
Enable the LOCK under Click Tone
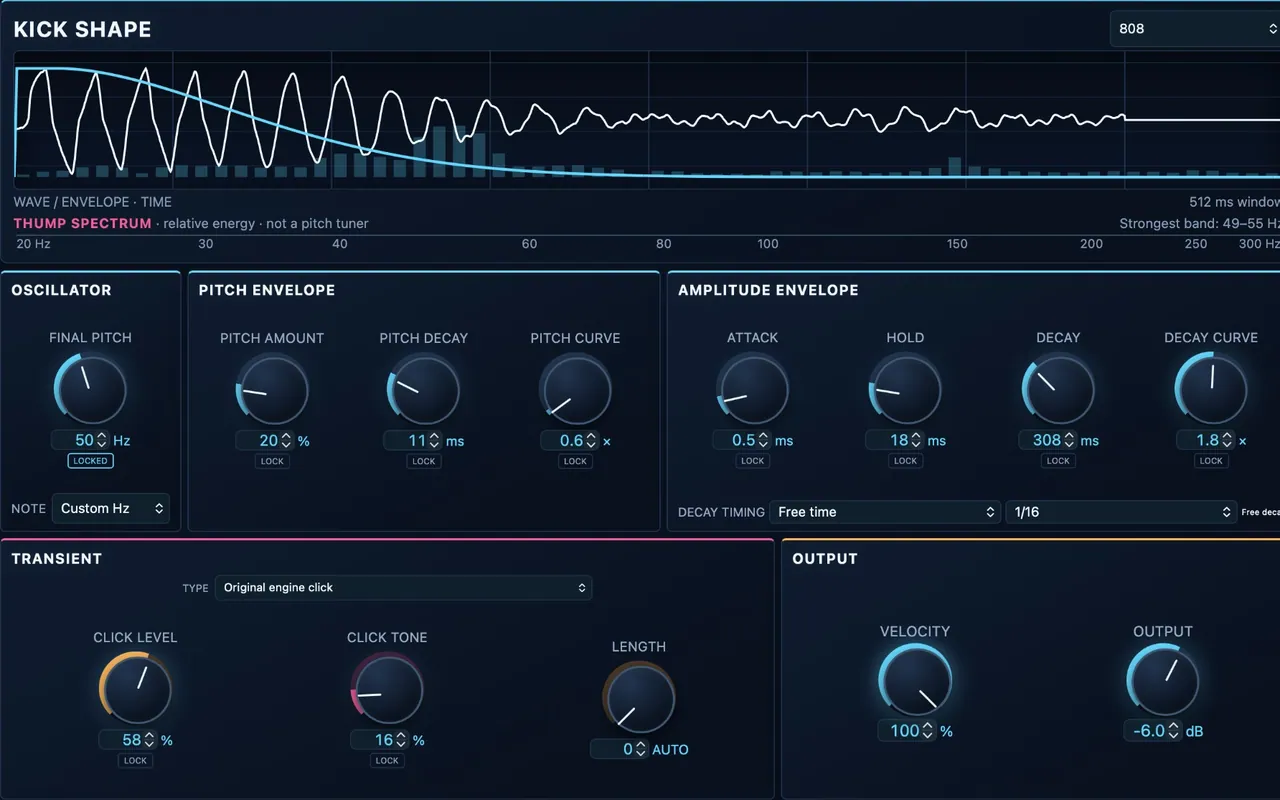click(387, 761)
